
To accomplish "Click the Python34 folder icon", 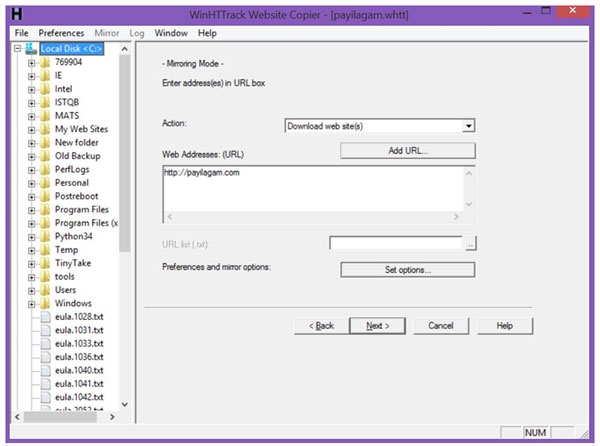I will (x=45, y=236).
